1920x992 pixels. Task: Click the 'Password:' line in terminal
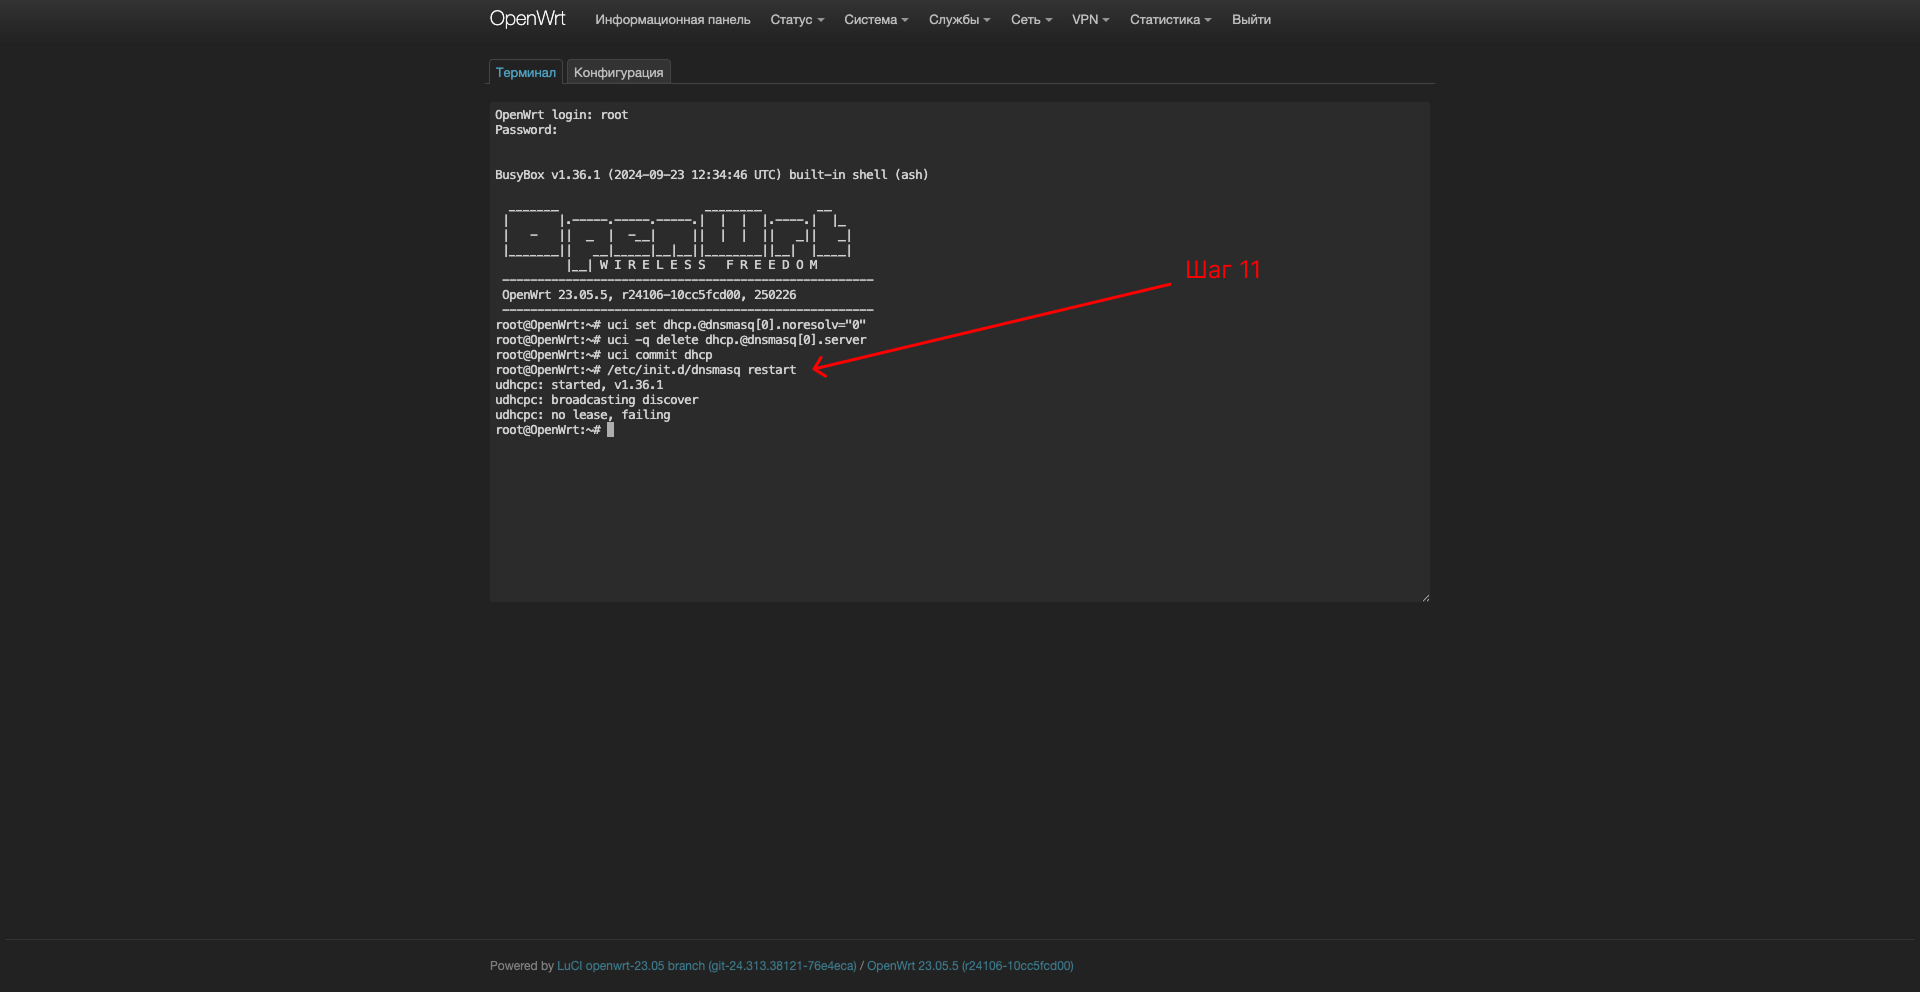point(526,130)
